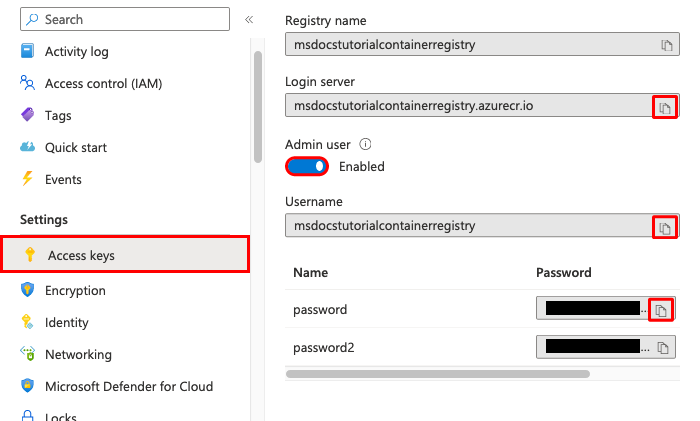
Task: Click the sidebar Search field
Action: click(130, 19)
